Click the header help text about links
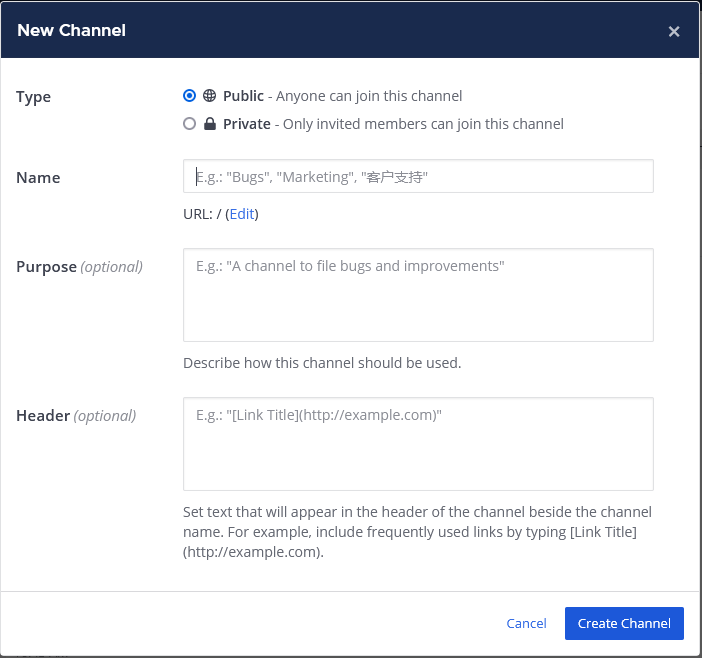The image size is (702, 658). (417, 532)
